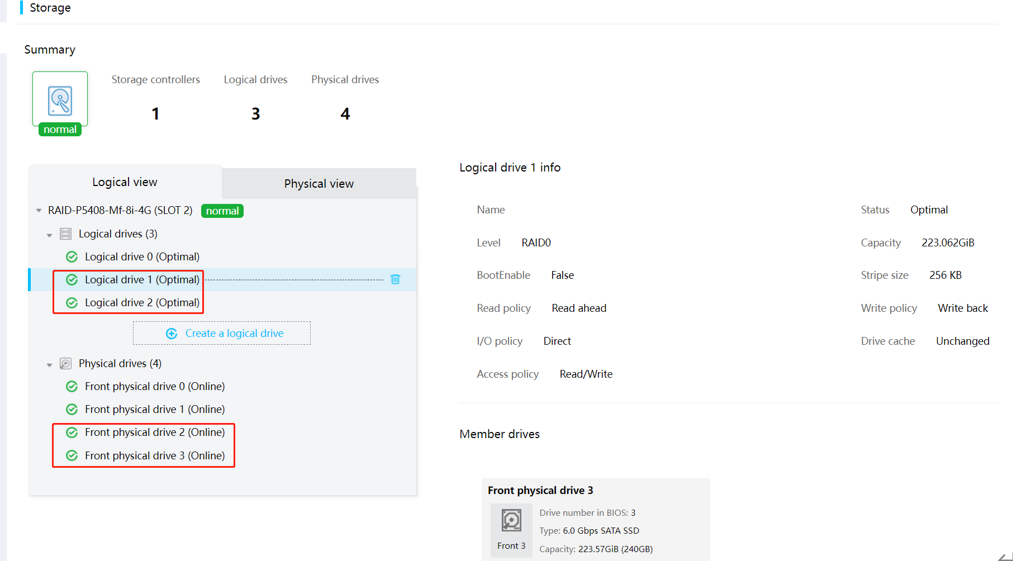Image resolution: width=1013 pixels, height=561 pixels.
Task: Switch to the Logical view tab
Action: point(125,182)
